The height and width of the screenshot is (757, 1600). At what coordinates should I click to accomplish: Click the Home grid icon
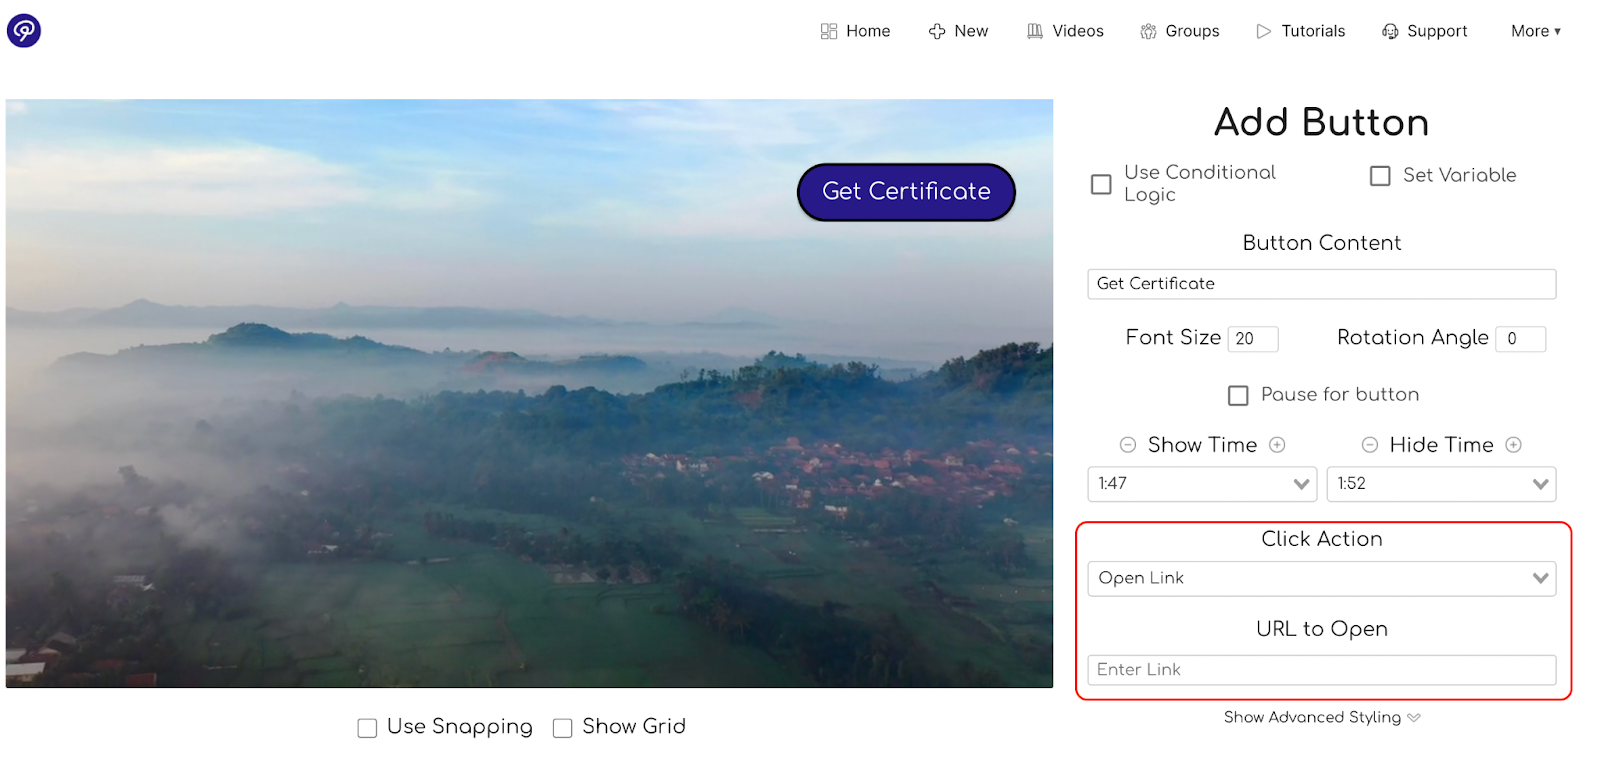(x=829, y=31)
